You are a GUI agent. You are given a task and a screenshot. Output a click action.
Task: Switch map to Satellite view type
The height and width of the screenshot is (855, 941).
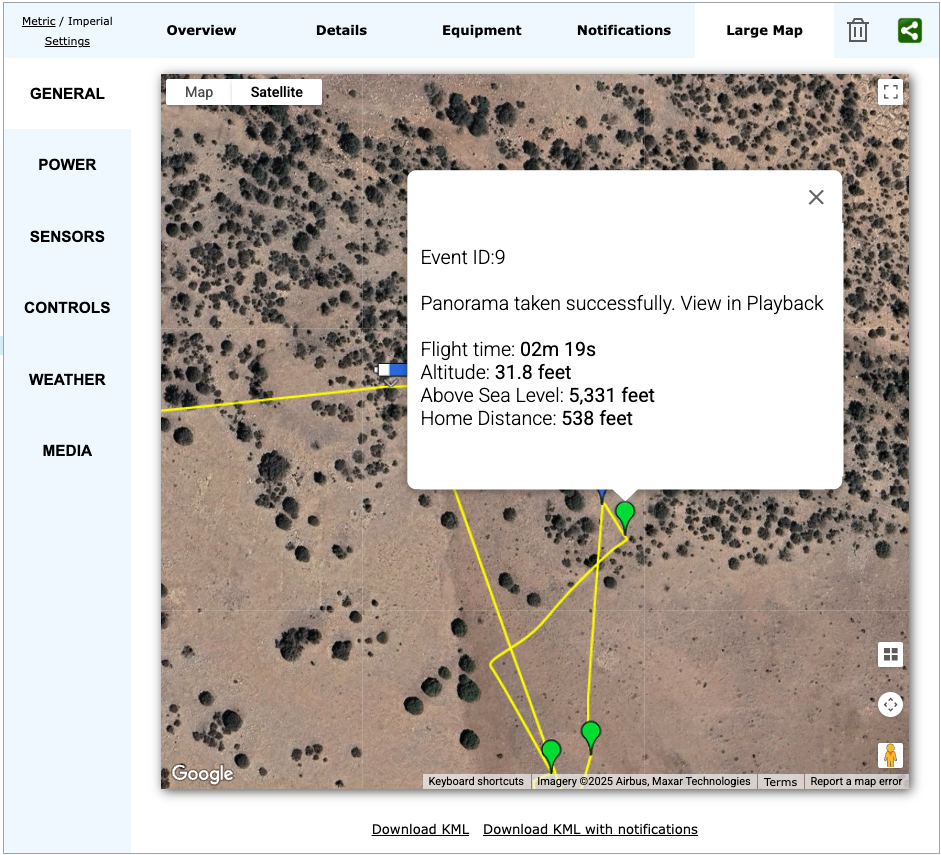tap(276, 92)
